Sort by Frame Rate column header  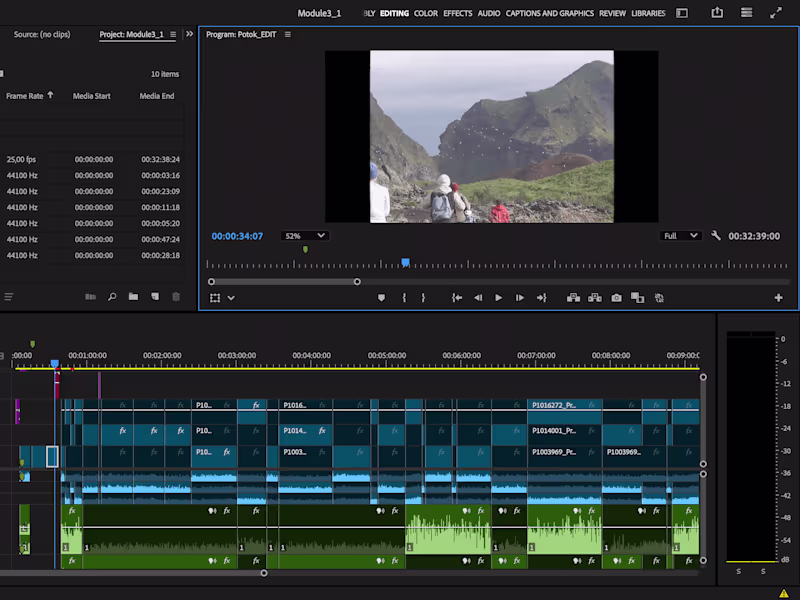[27, 96]
